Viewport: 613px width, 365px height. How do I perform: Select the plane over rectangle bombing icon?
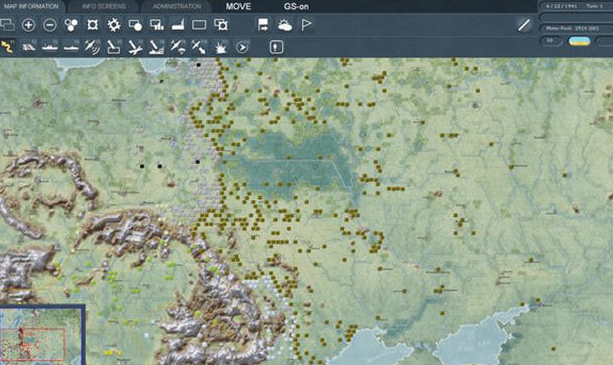coord(114,47)
